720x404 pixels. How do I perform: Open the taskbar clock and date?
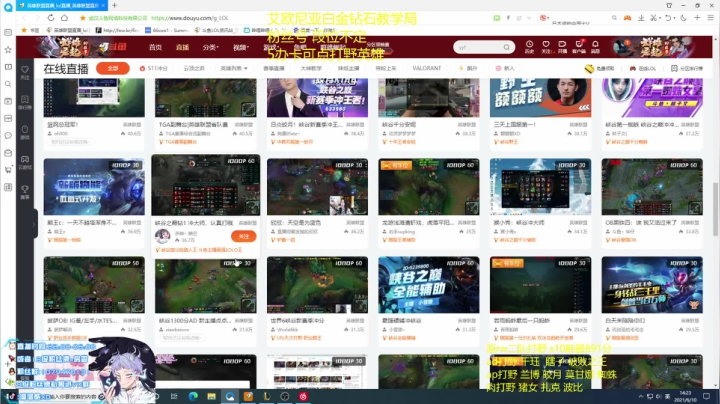685,396
